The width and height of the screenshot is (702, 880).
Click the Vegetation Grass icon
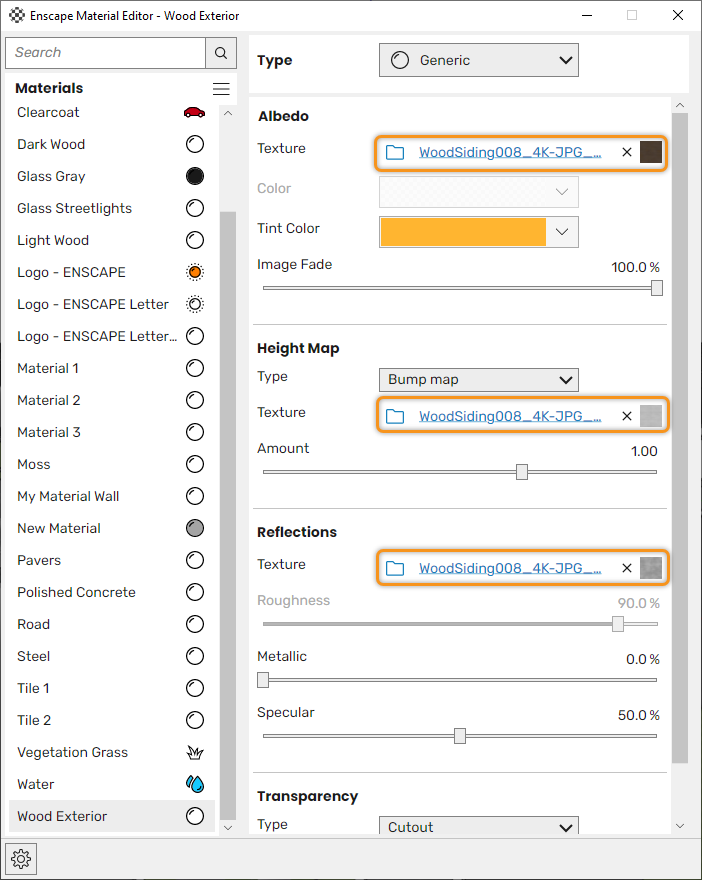(x=195, y=752)
